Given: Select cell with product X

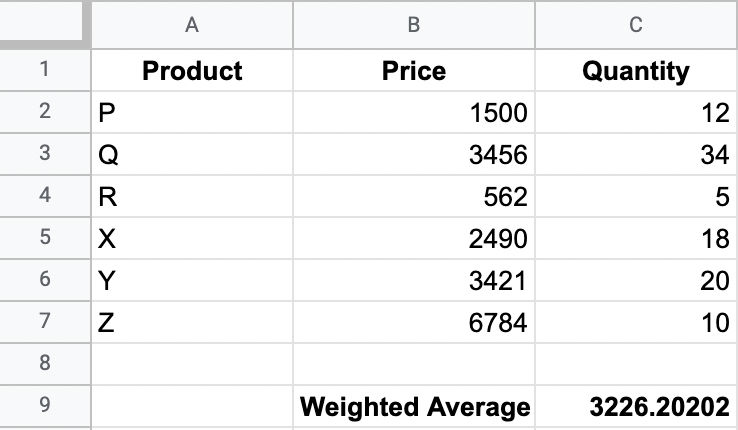Looking at the screenshot, I should coord(192,238).
